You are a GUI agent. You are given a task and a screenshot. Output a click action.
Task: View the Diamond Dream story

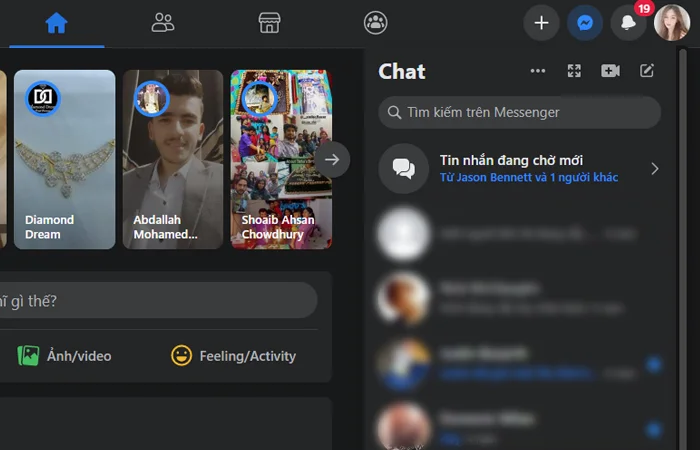click(x=65, y=159)
